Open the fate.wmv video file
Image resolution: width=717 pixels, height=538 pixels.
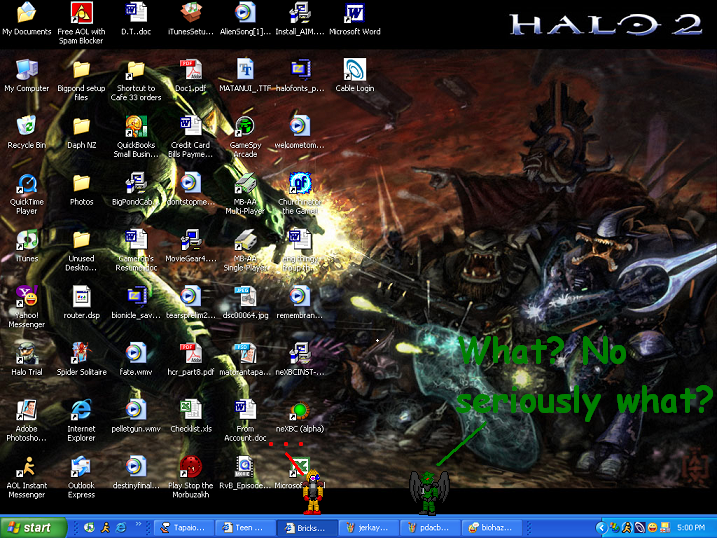point(136,353)
